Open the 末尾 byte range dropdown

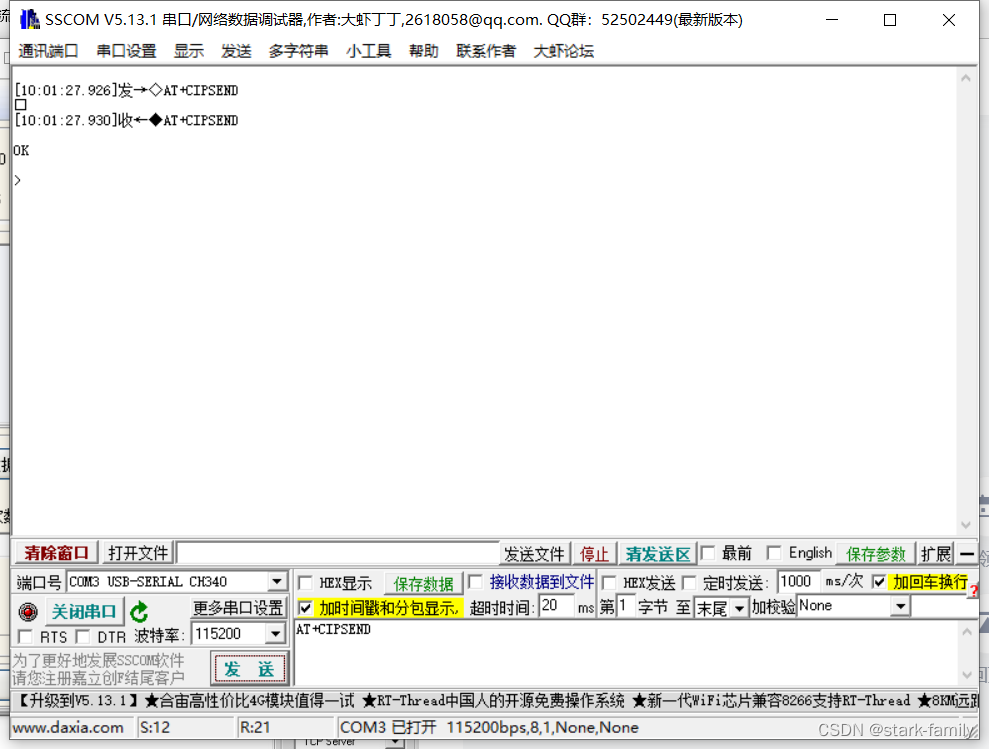coord(738,607)
